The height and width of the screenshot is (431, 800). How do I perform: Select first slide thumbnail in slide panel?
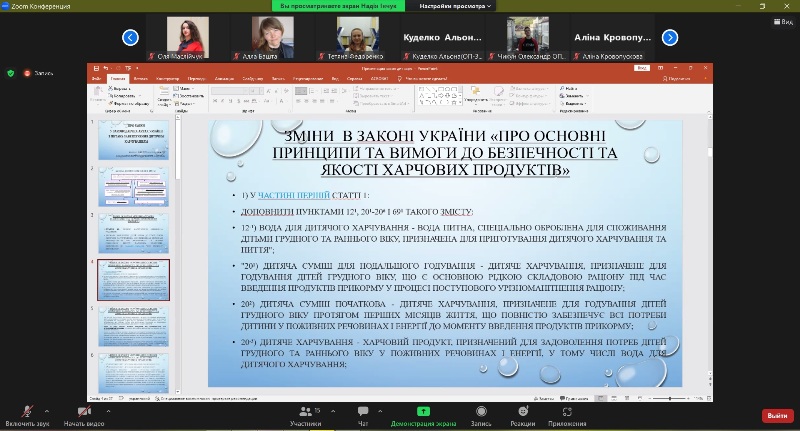(x=134, y=140)
